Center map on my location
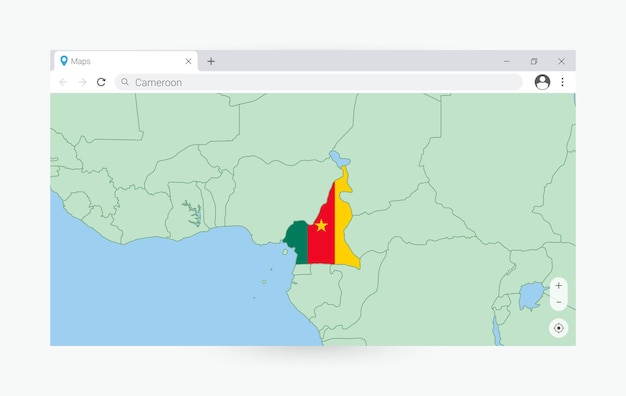The width and height of the screenshot is (626, 396). coord(559,328)
